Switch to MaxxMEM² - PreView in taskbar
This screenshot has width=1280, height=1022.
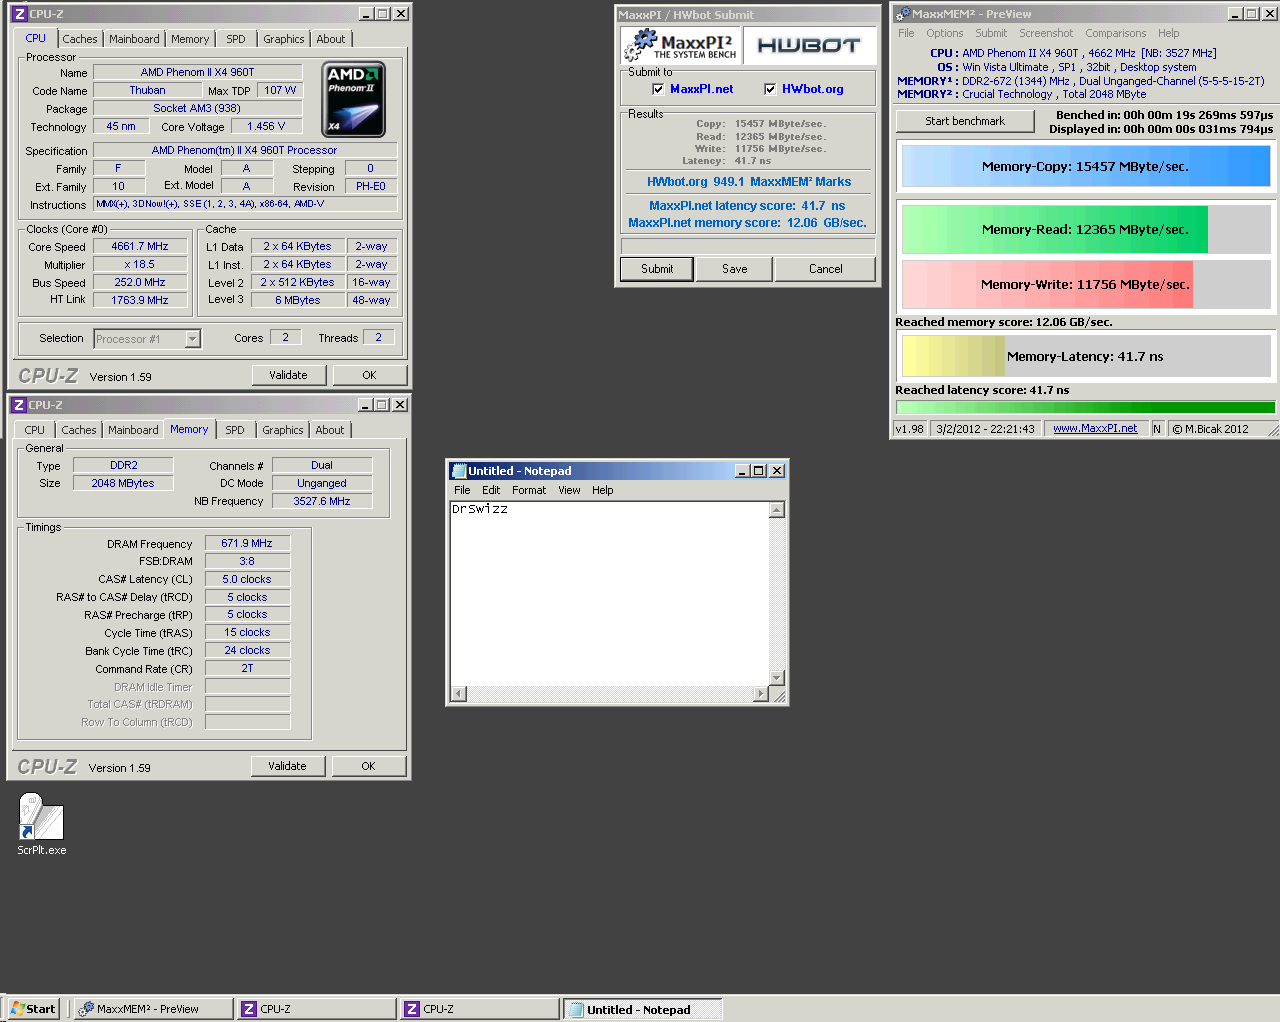153,1009
